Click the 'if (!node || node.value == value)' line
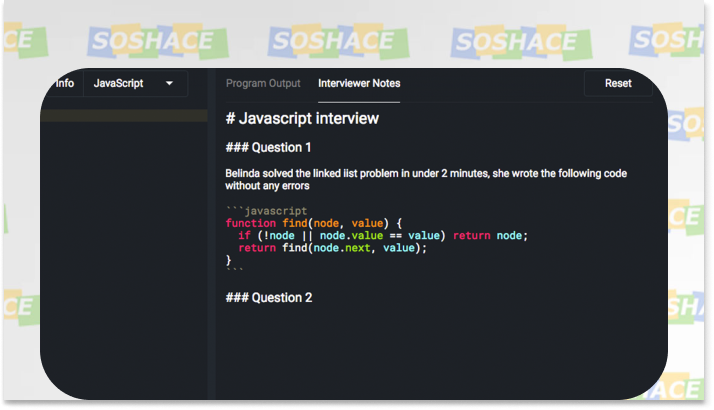714x410 pixels. (382, 236)
